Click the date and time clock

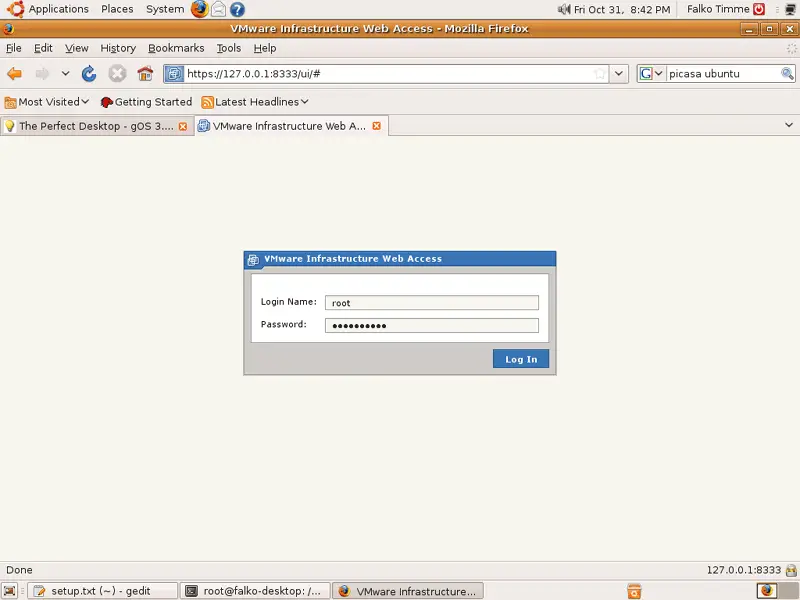point(622,9)
